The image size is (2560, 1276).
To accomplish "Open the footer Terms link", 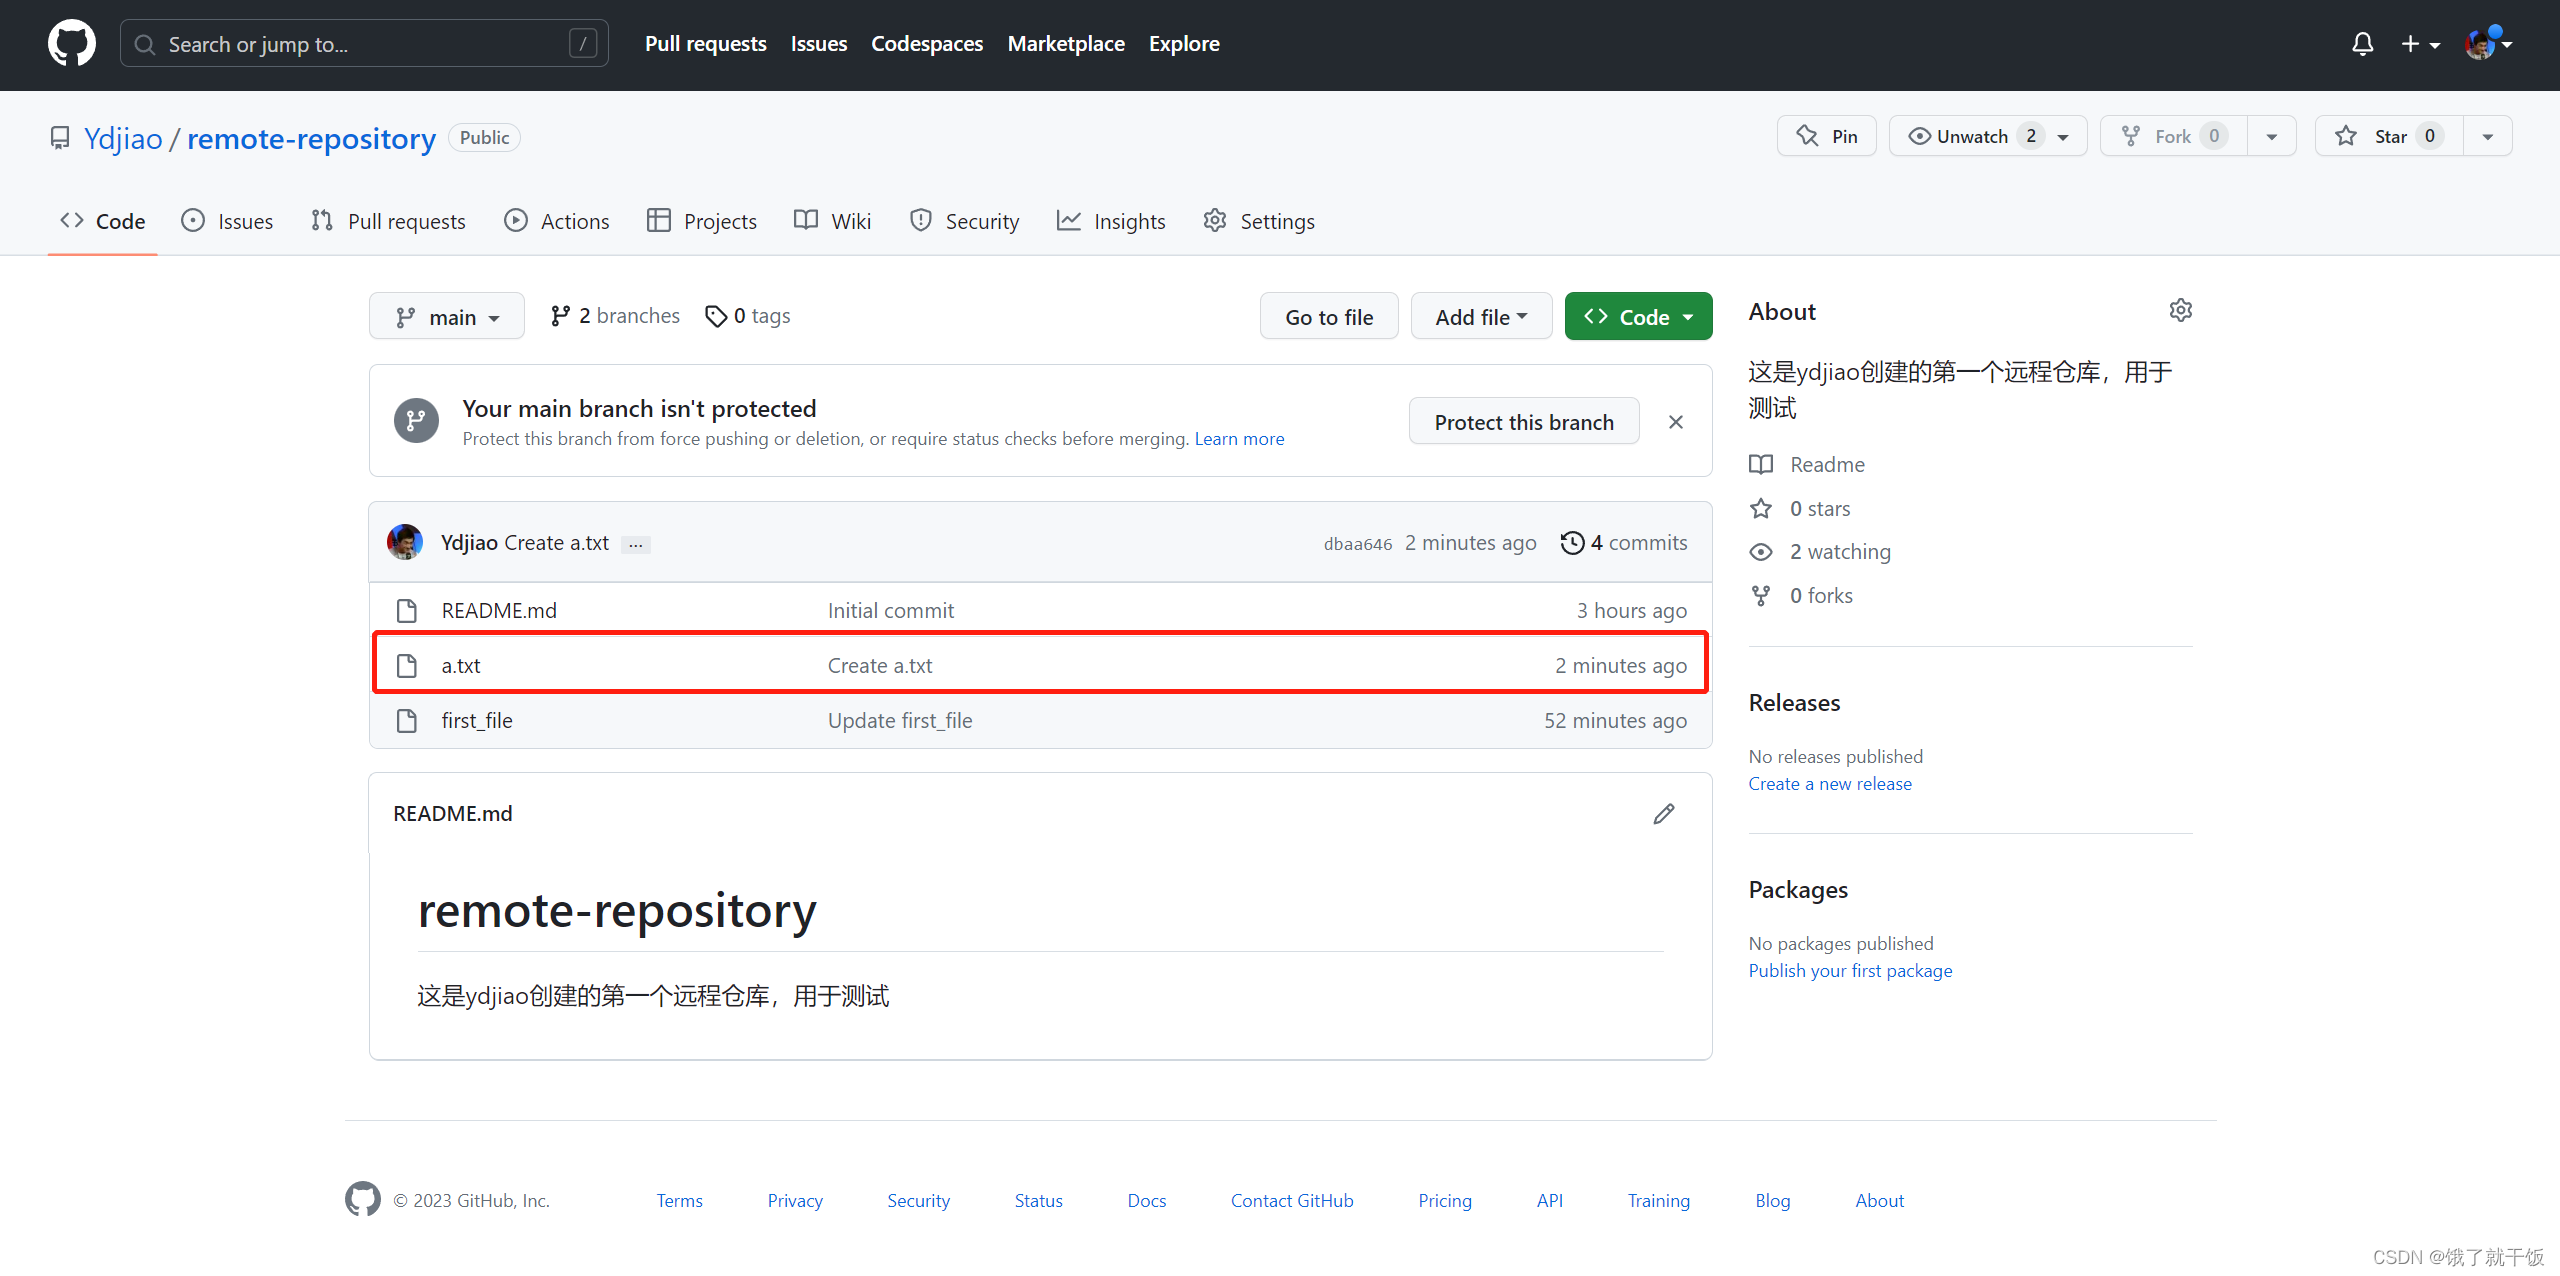I will (679, 1200).
